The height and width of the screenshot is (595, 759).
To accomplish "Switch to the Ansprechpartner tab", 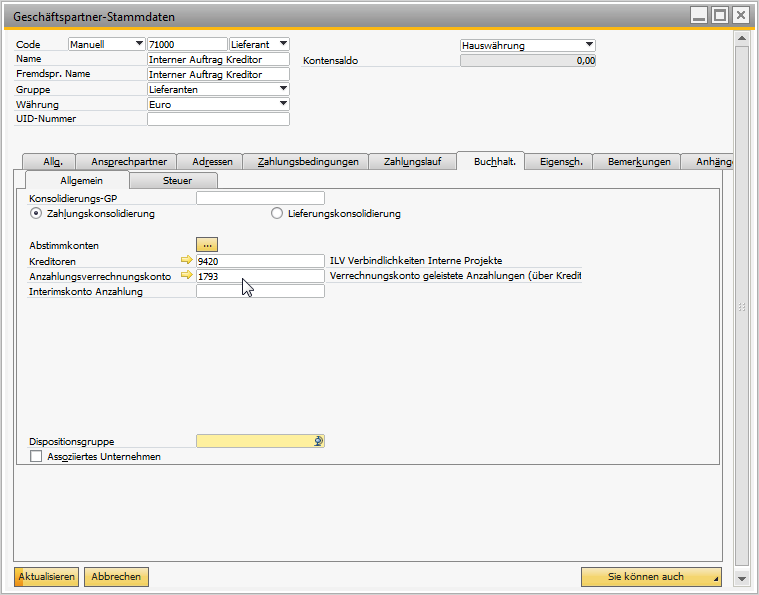I will (x=128, y=161).
